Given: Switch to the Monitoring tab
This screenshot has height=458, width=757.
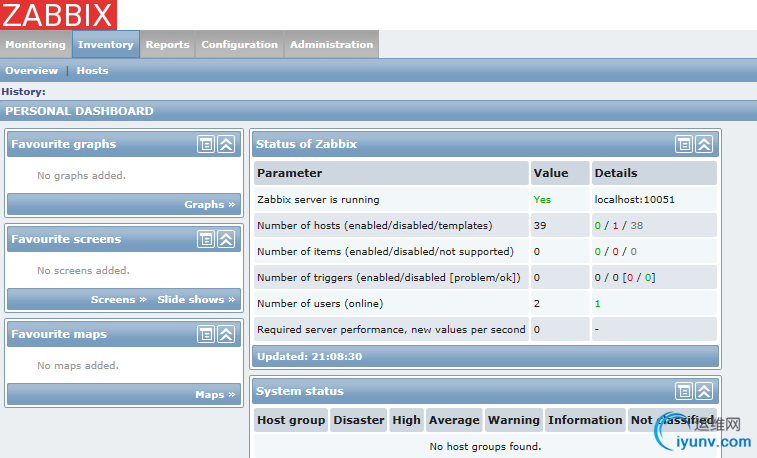Looking at the screenshot, I should point(36,44).
